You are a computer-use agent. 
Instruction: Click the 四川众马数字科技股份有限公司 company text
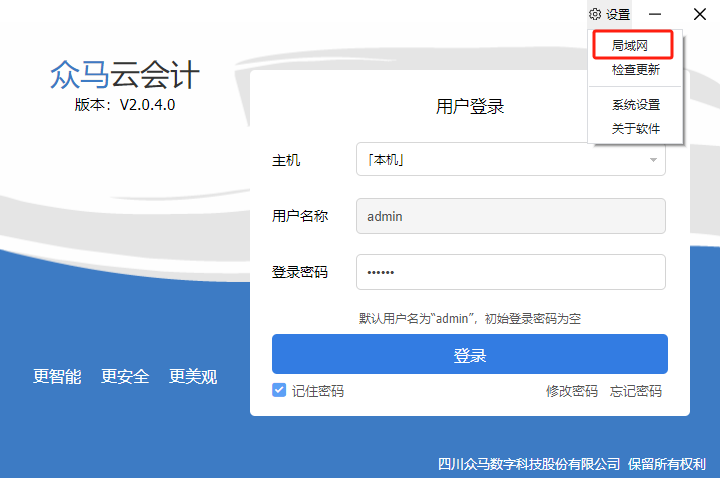click(x=529, y=464)
